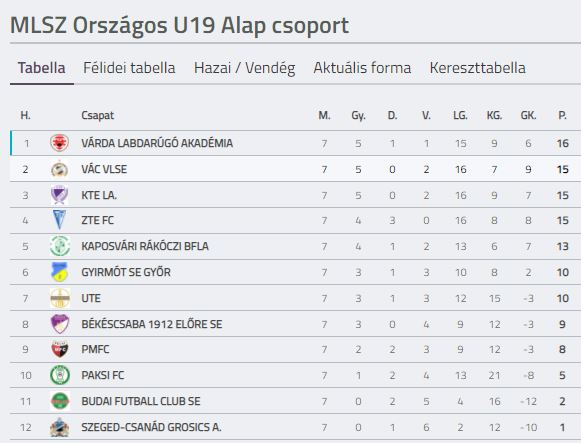Image resolution: width=581 pixels, height=443 pixels.
Task: Click the UTE club emblem
Action: (60, 298)
